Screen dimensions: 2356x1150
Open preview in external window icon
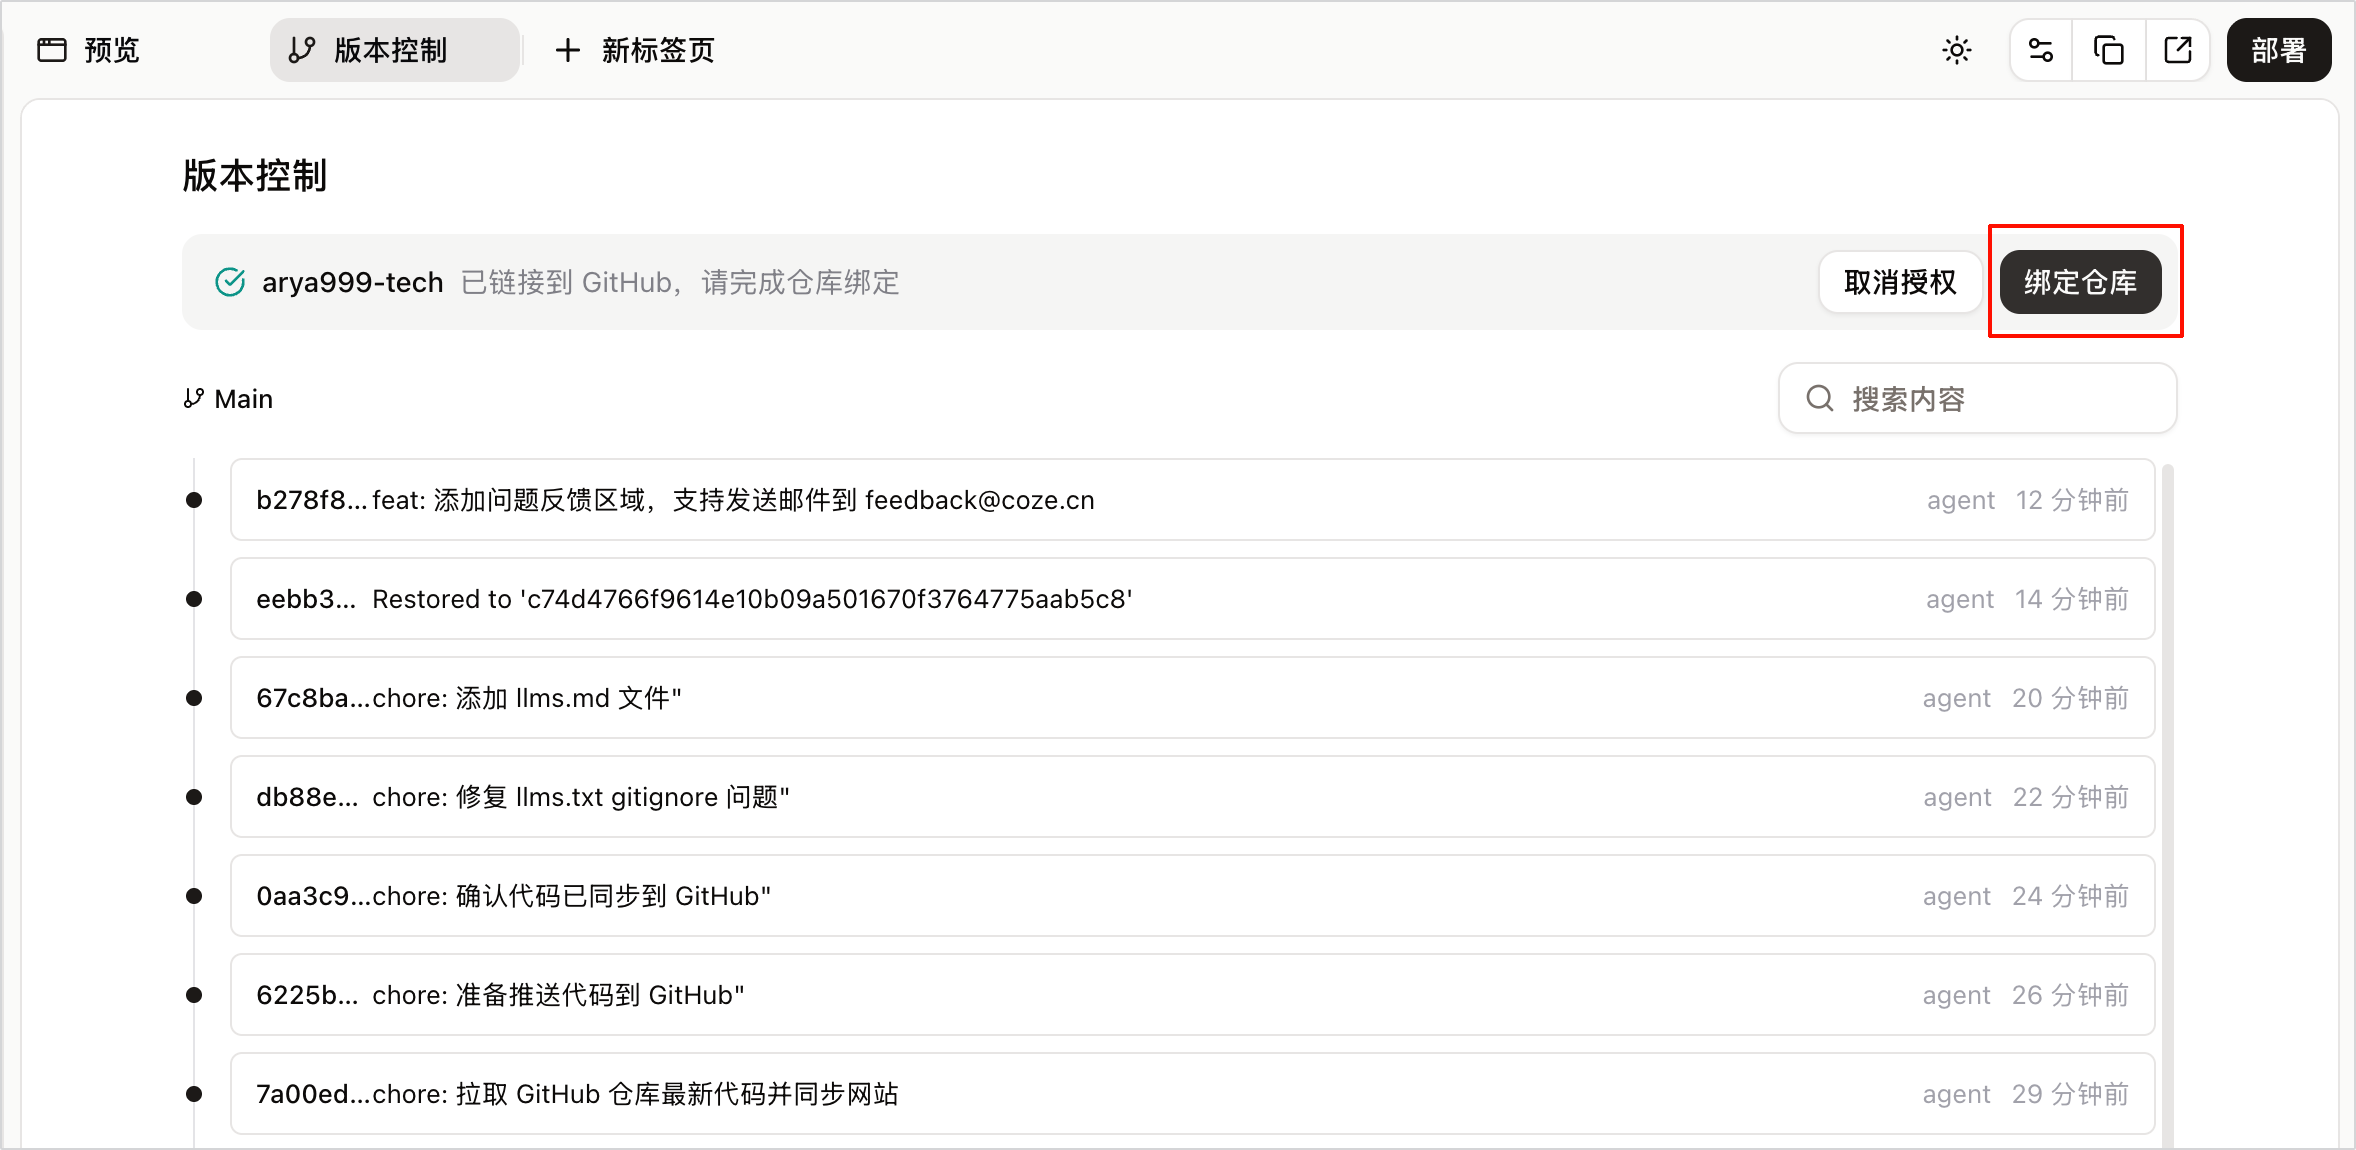(x=2178, y=50)
